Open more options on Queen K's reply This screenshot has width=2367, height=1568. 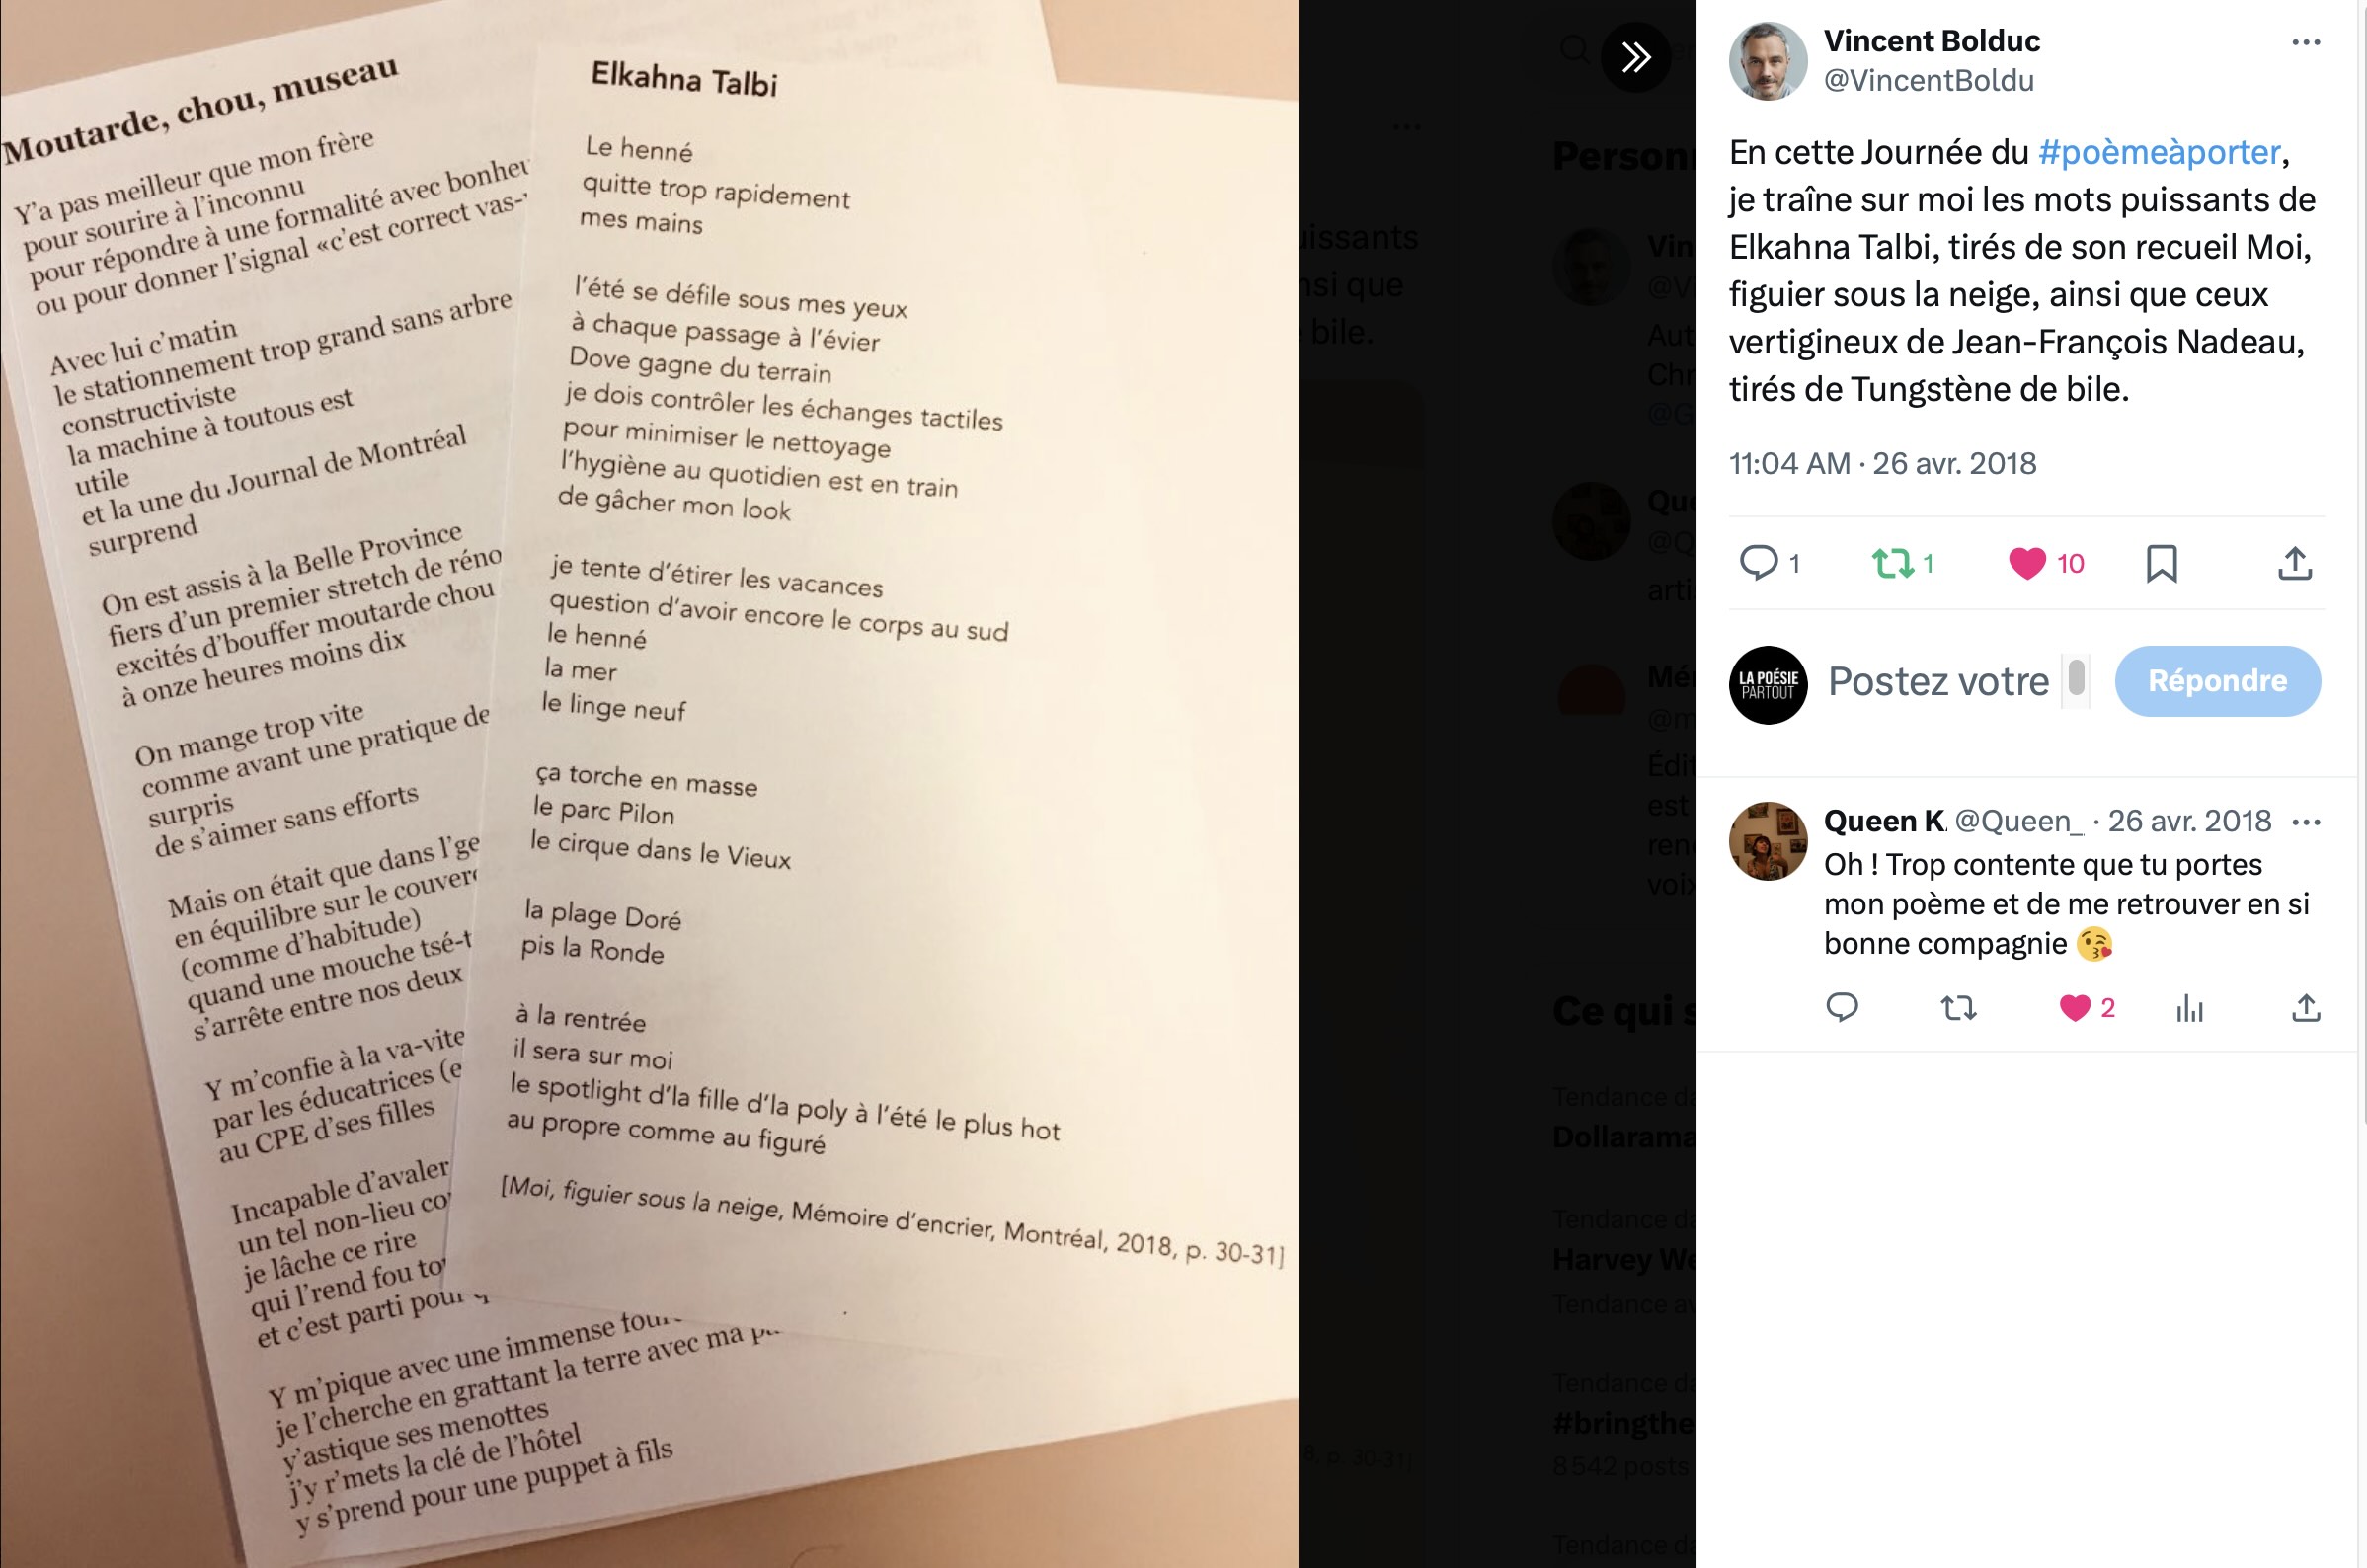pyautogui.click(x=2305, y=822)
